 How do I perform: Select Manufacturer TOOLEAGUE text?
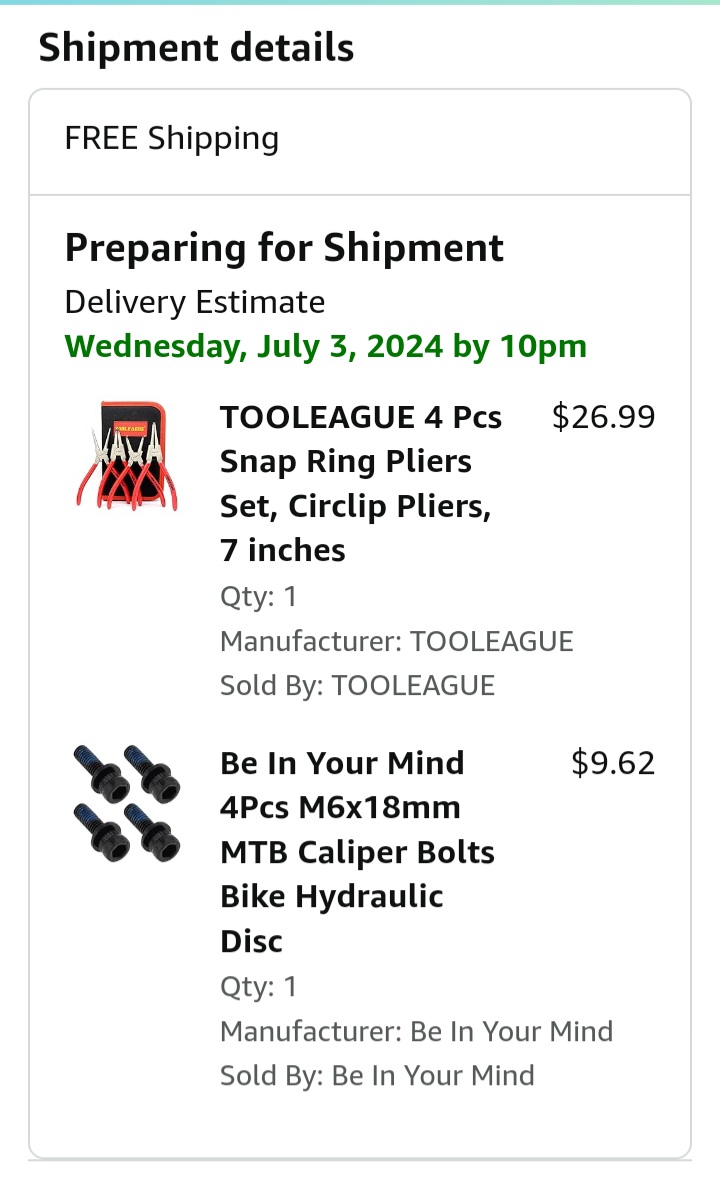click(x=396, y=641)
